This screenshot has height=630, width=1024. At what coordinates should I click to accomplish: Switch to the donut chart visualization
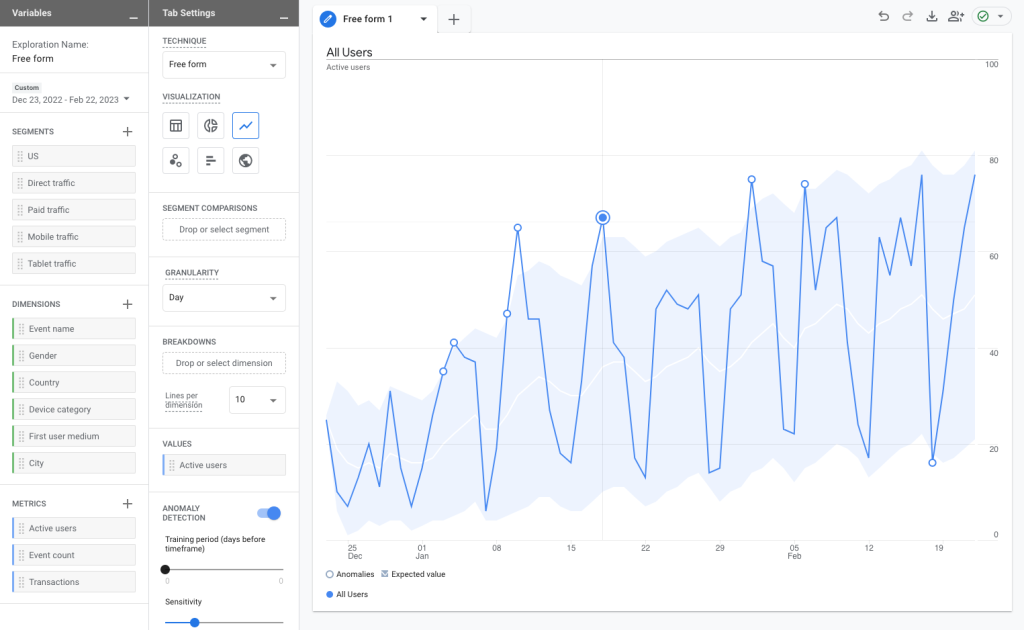(210, 125)
